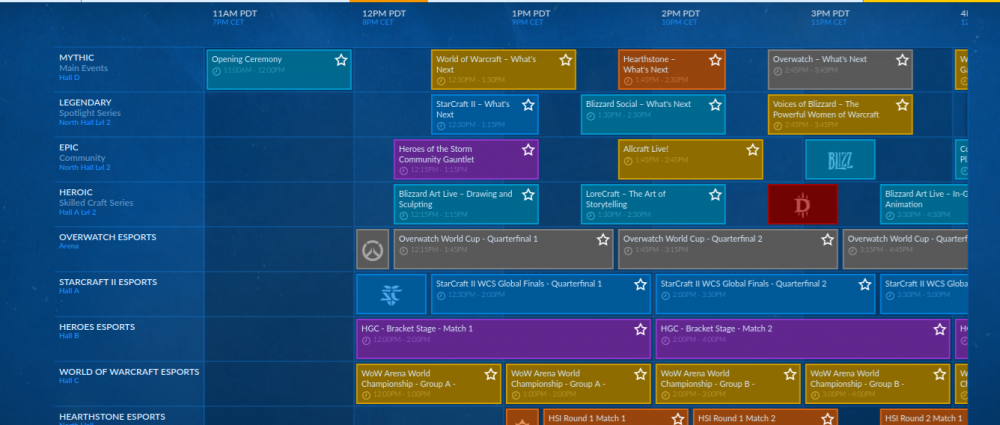Star the Overwatch What's Next event
The width and height of the screenshot is (1000, 425).
pos(902,60)
